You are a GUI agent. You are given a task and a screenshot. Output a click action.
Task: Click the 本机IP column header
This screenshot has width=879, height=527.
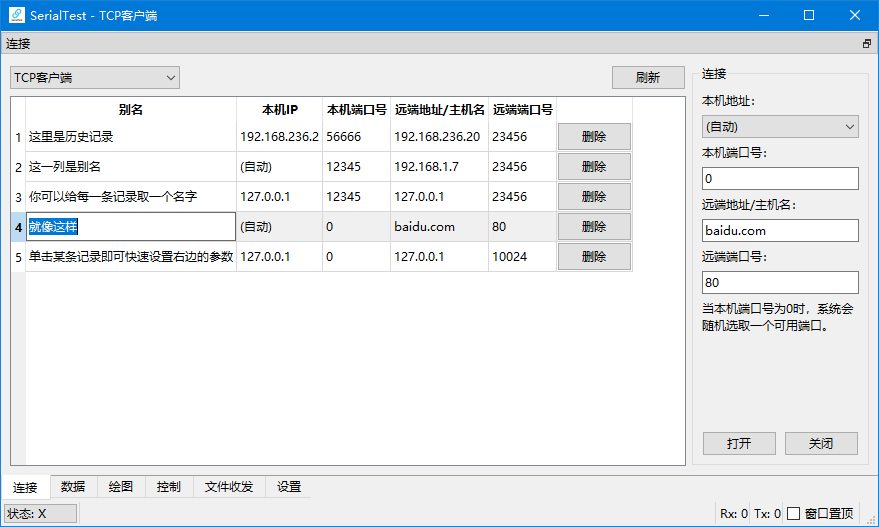tap(279, 109)
